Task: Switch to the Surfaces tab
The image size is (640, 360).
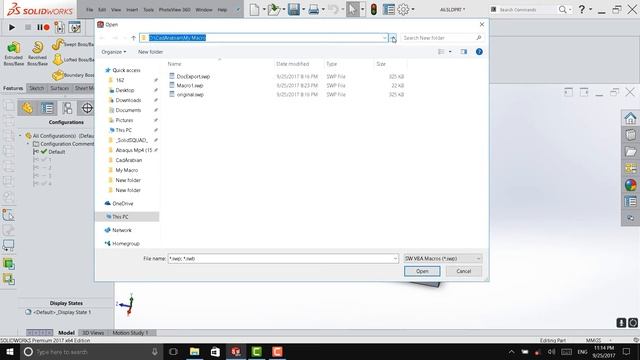Action: click(60, 88)
